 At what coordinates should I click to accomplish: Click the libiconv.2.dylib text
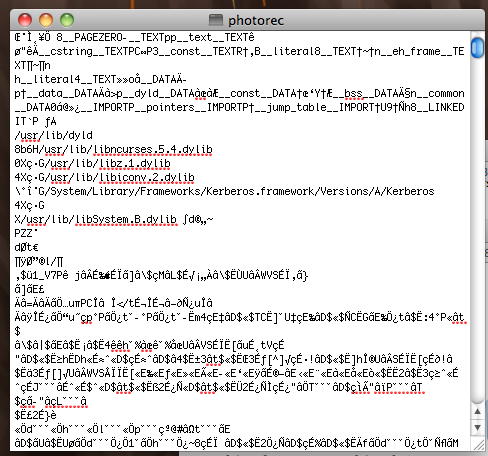click(x=146, y=177)
